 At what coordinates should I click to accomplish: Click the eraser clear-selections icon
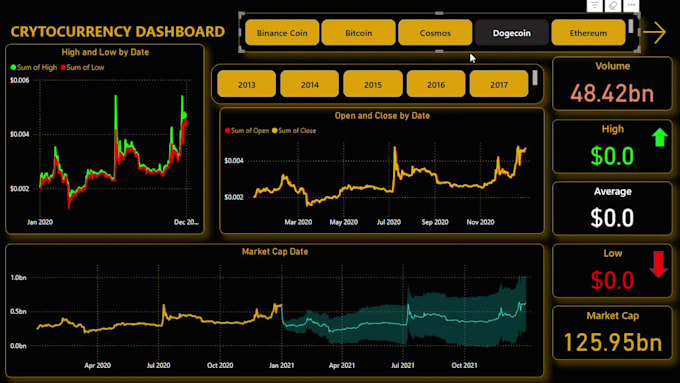(x=613, y=5)
